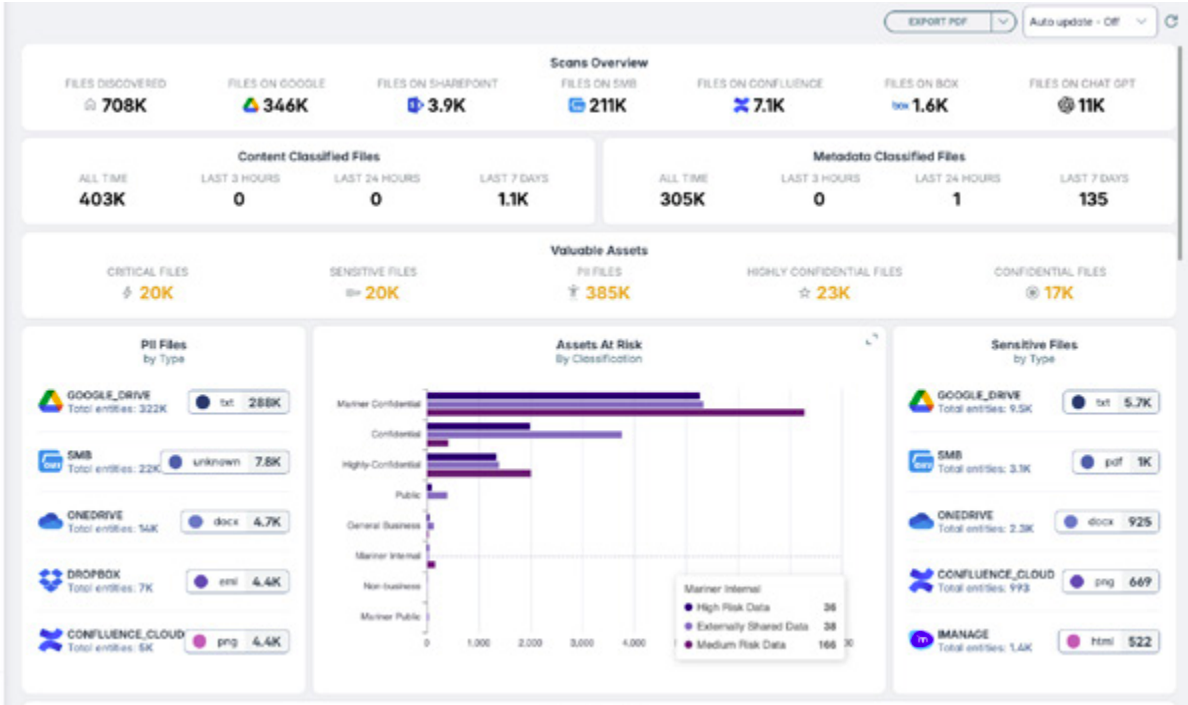Click Google Drive icon in Sensitive Files panel
This screenshot has width=1188, height=705.
pyautogui.click(x=921, y=401)
